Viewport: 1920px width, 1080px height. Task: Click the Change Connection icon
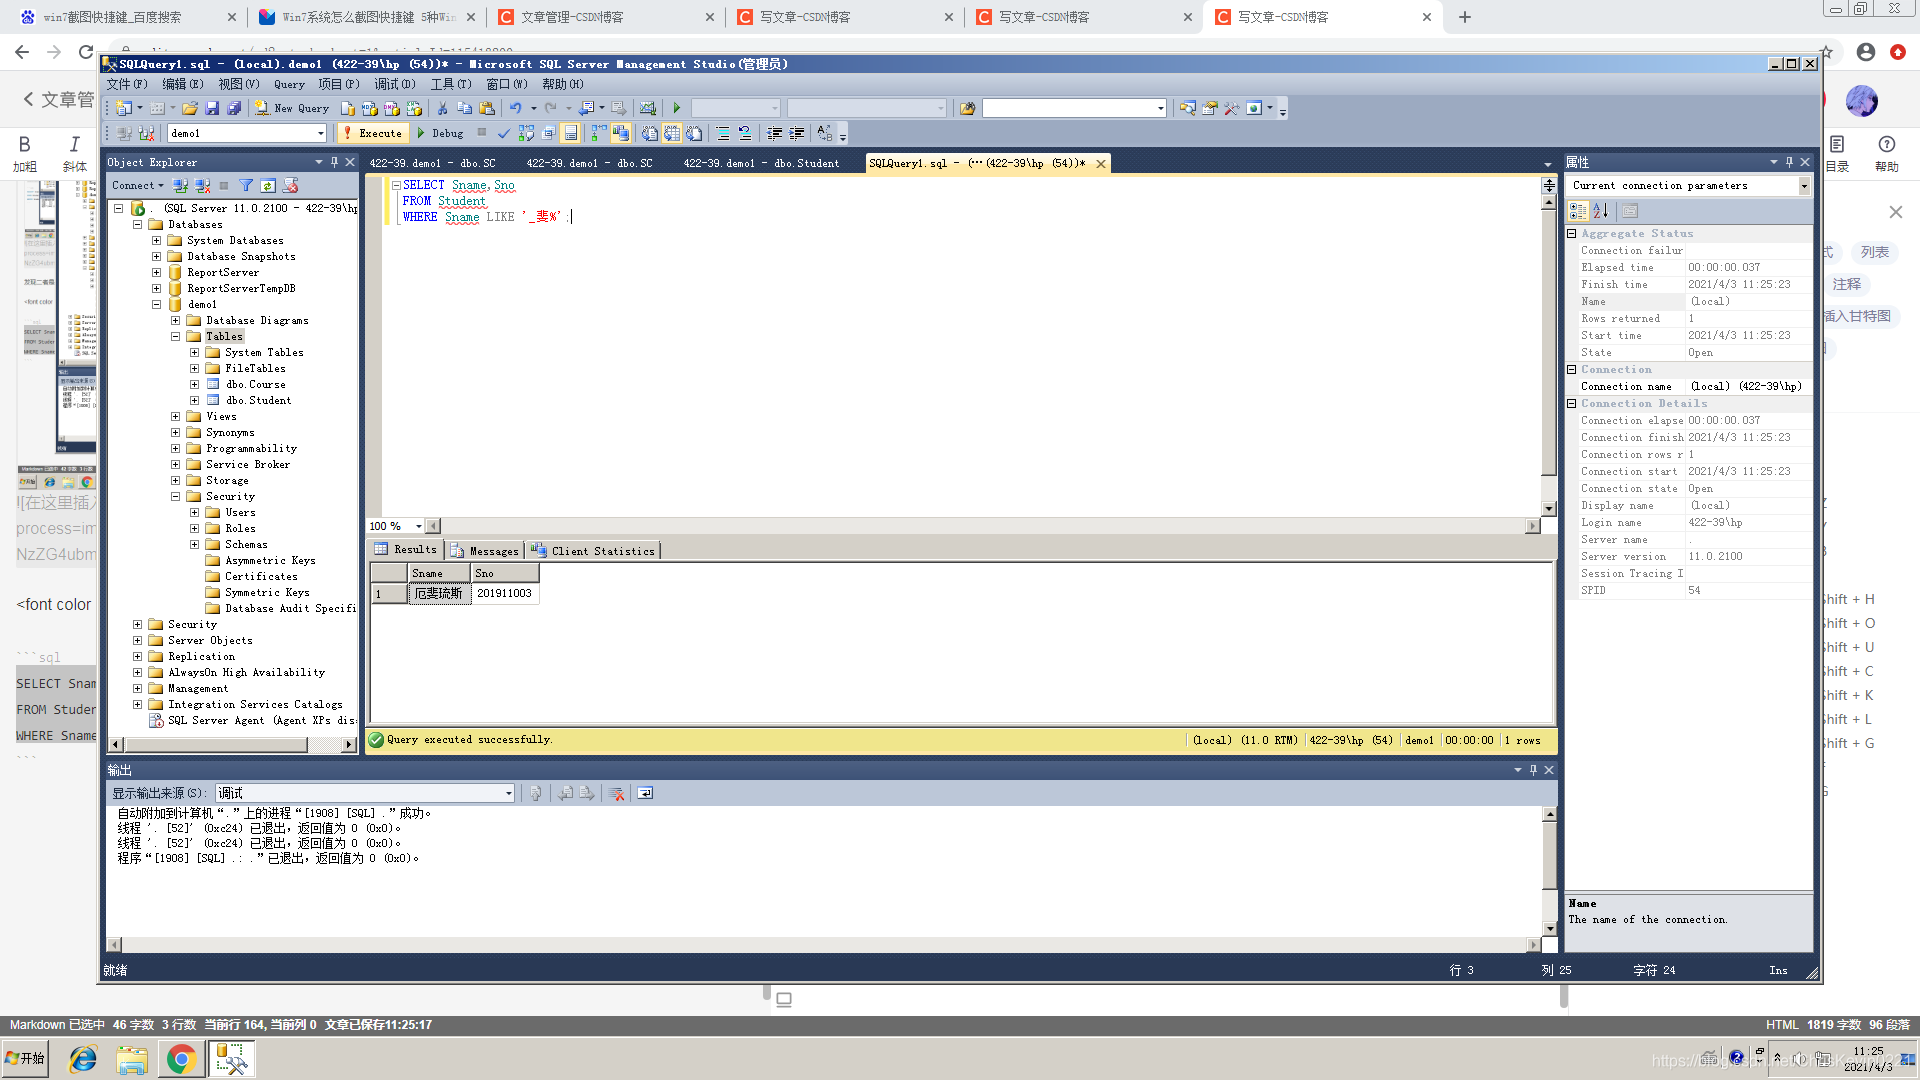coord(147,133)
